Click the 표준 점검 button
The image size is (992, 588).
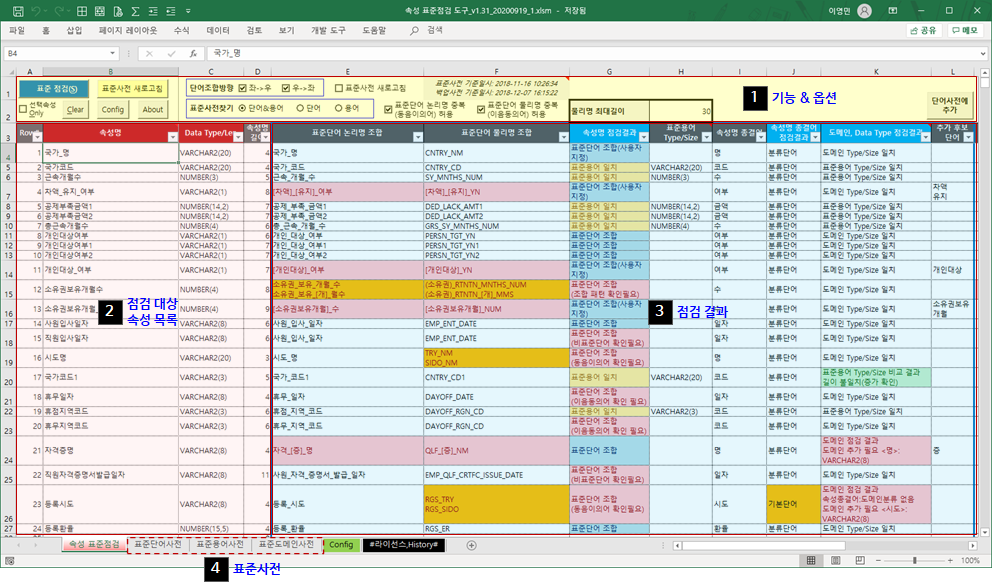(54, 89)
